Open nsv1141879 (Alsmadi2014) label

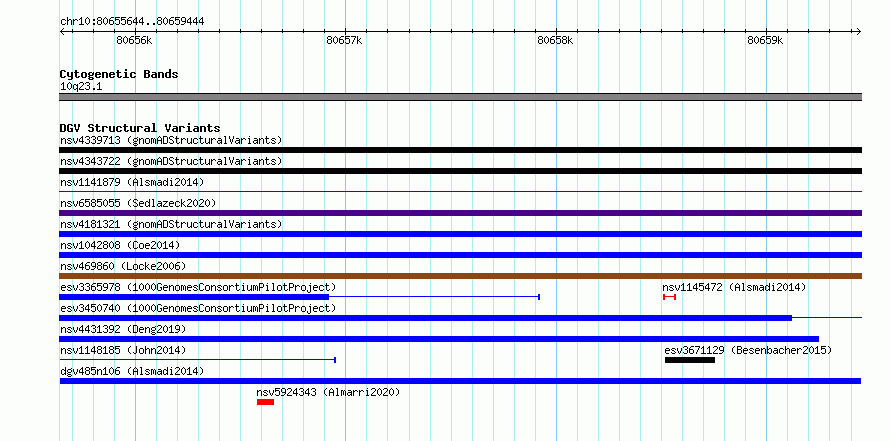132,182
